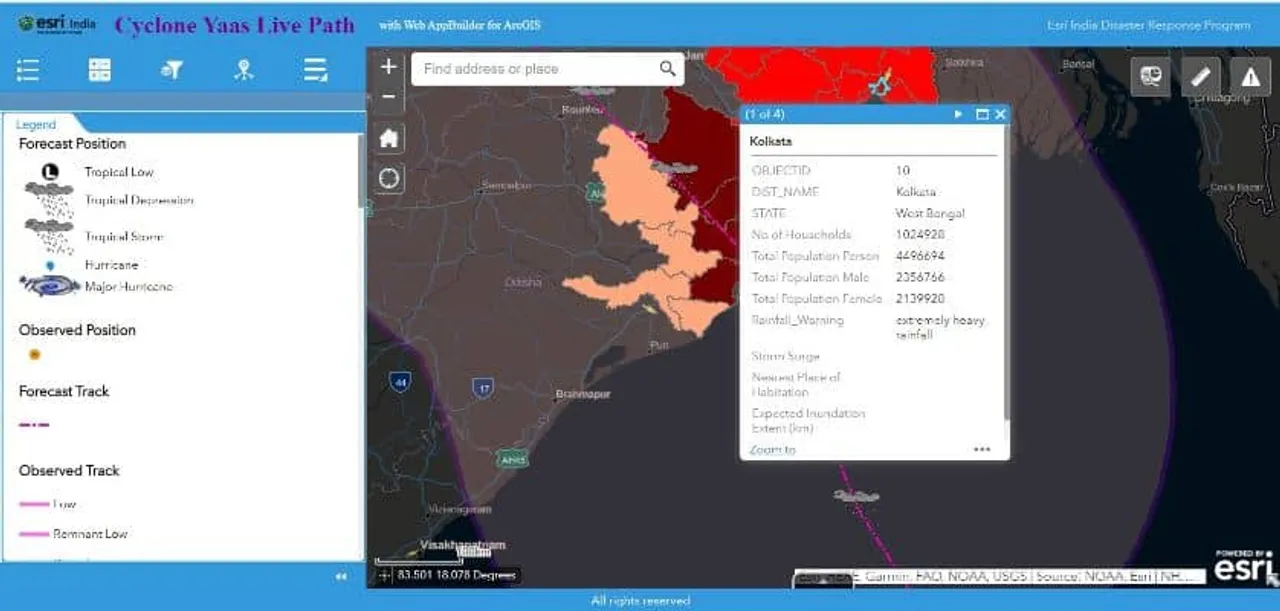Click the Tropical Depression legend entry

click(x=139, y=200)
